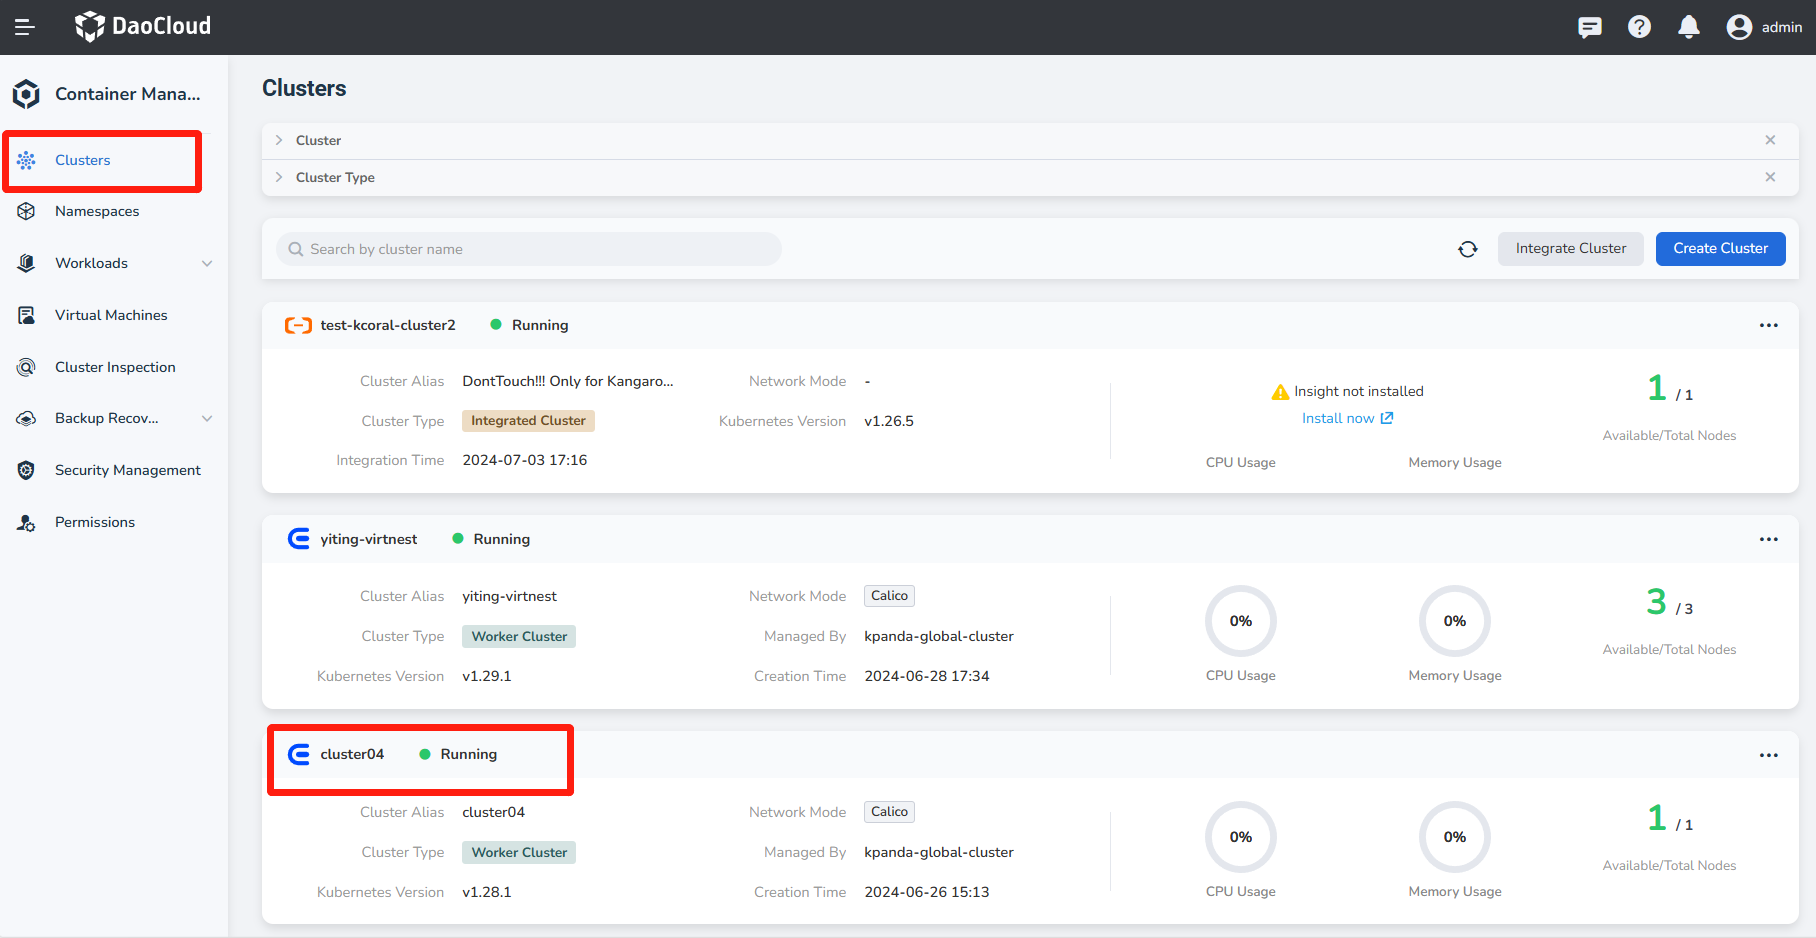Open the messages chat icon

[x=1589, y=27]
